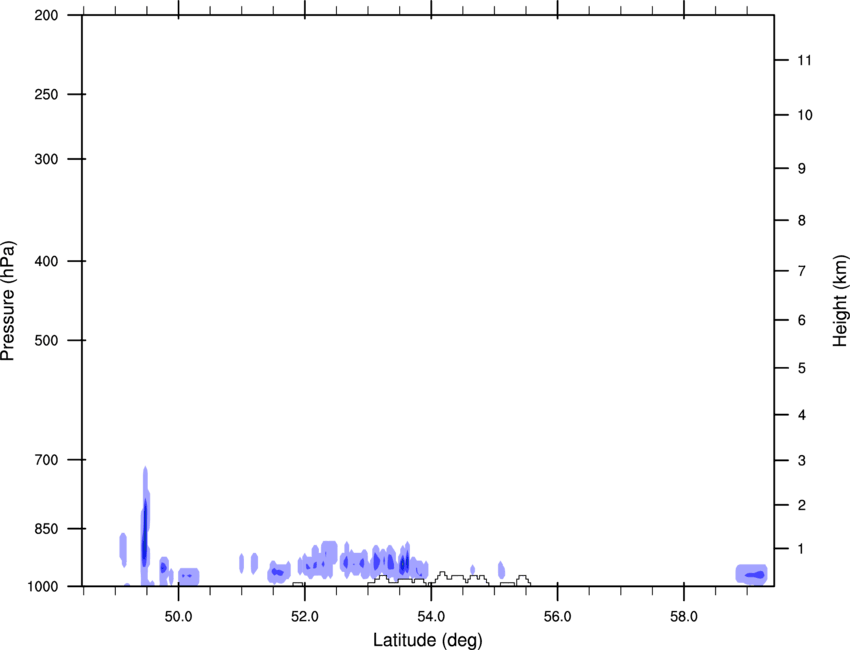Image resolution: width=850 pixels, height=650 pixels.
Task: Click the 52.0 latitude tick label
Action: [x=305, y=617]
